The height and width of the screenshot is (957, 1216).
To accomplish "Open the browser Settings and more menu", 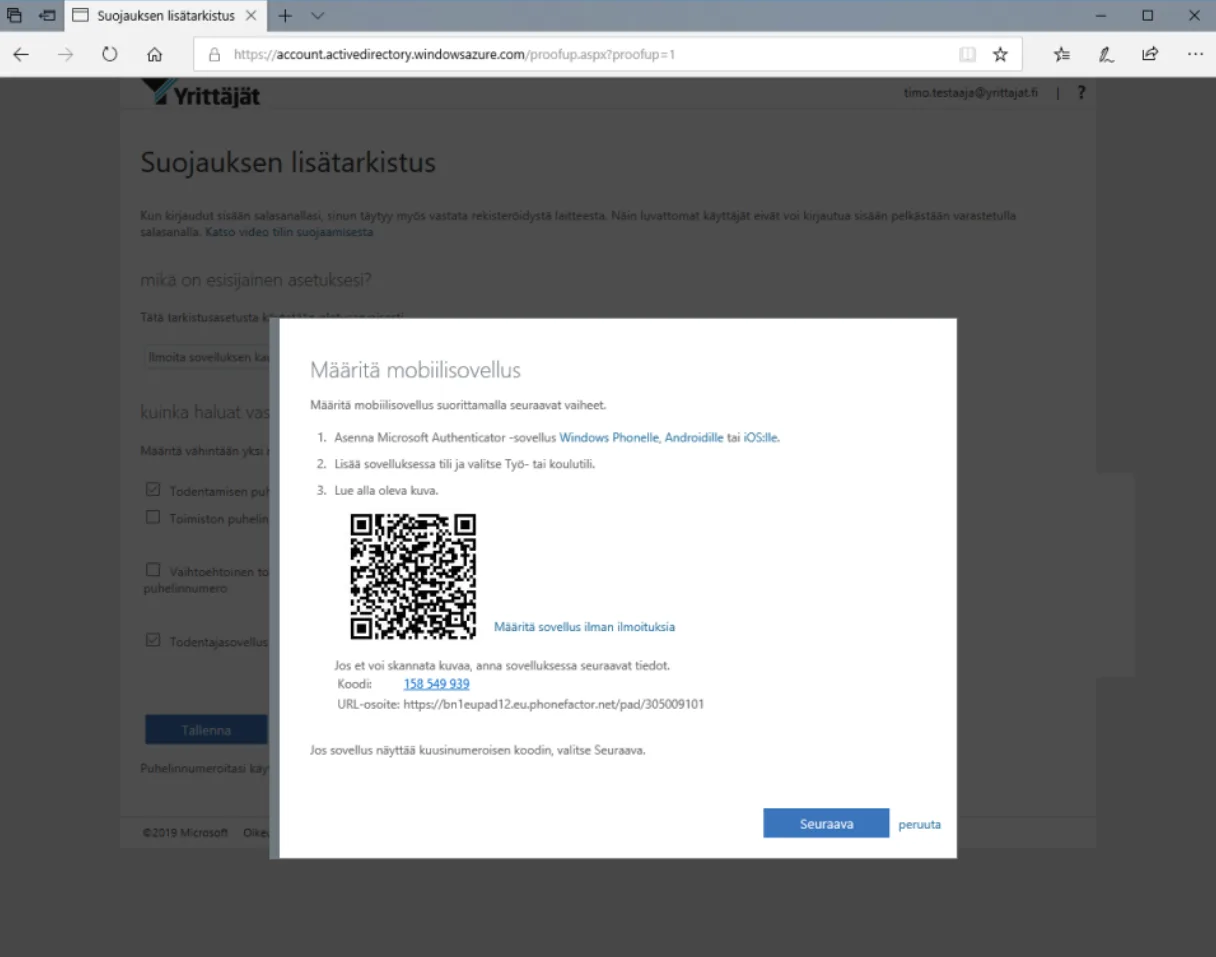I will coord(1195,55).
